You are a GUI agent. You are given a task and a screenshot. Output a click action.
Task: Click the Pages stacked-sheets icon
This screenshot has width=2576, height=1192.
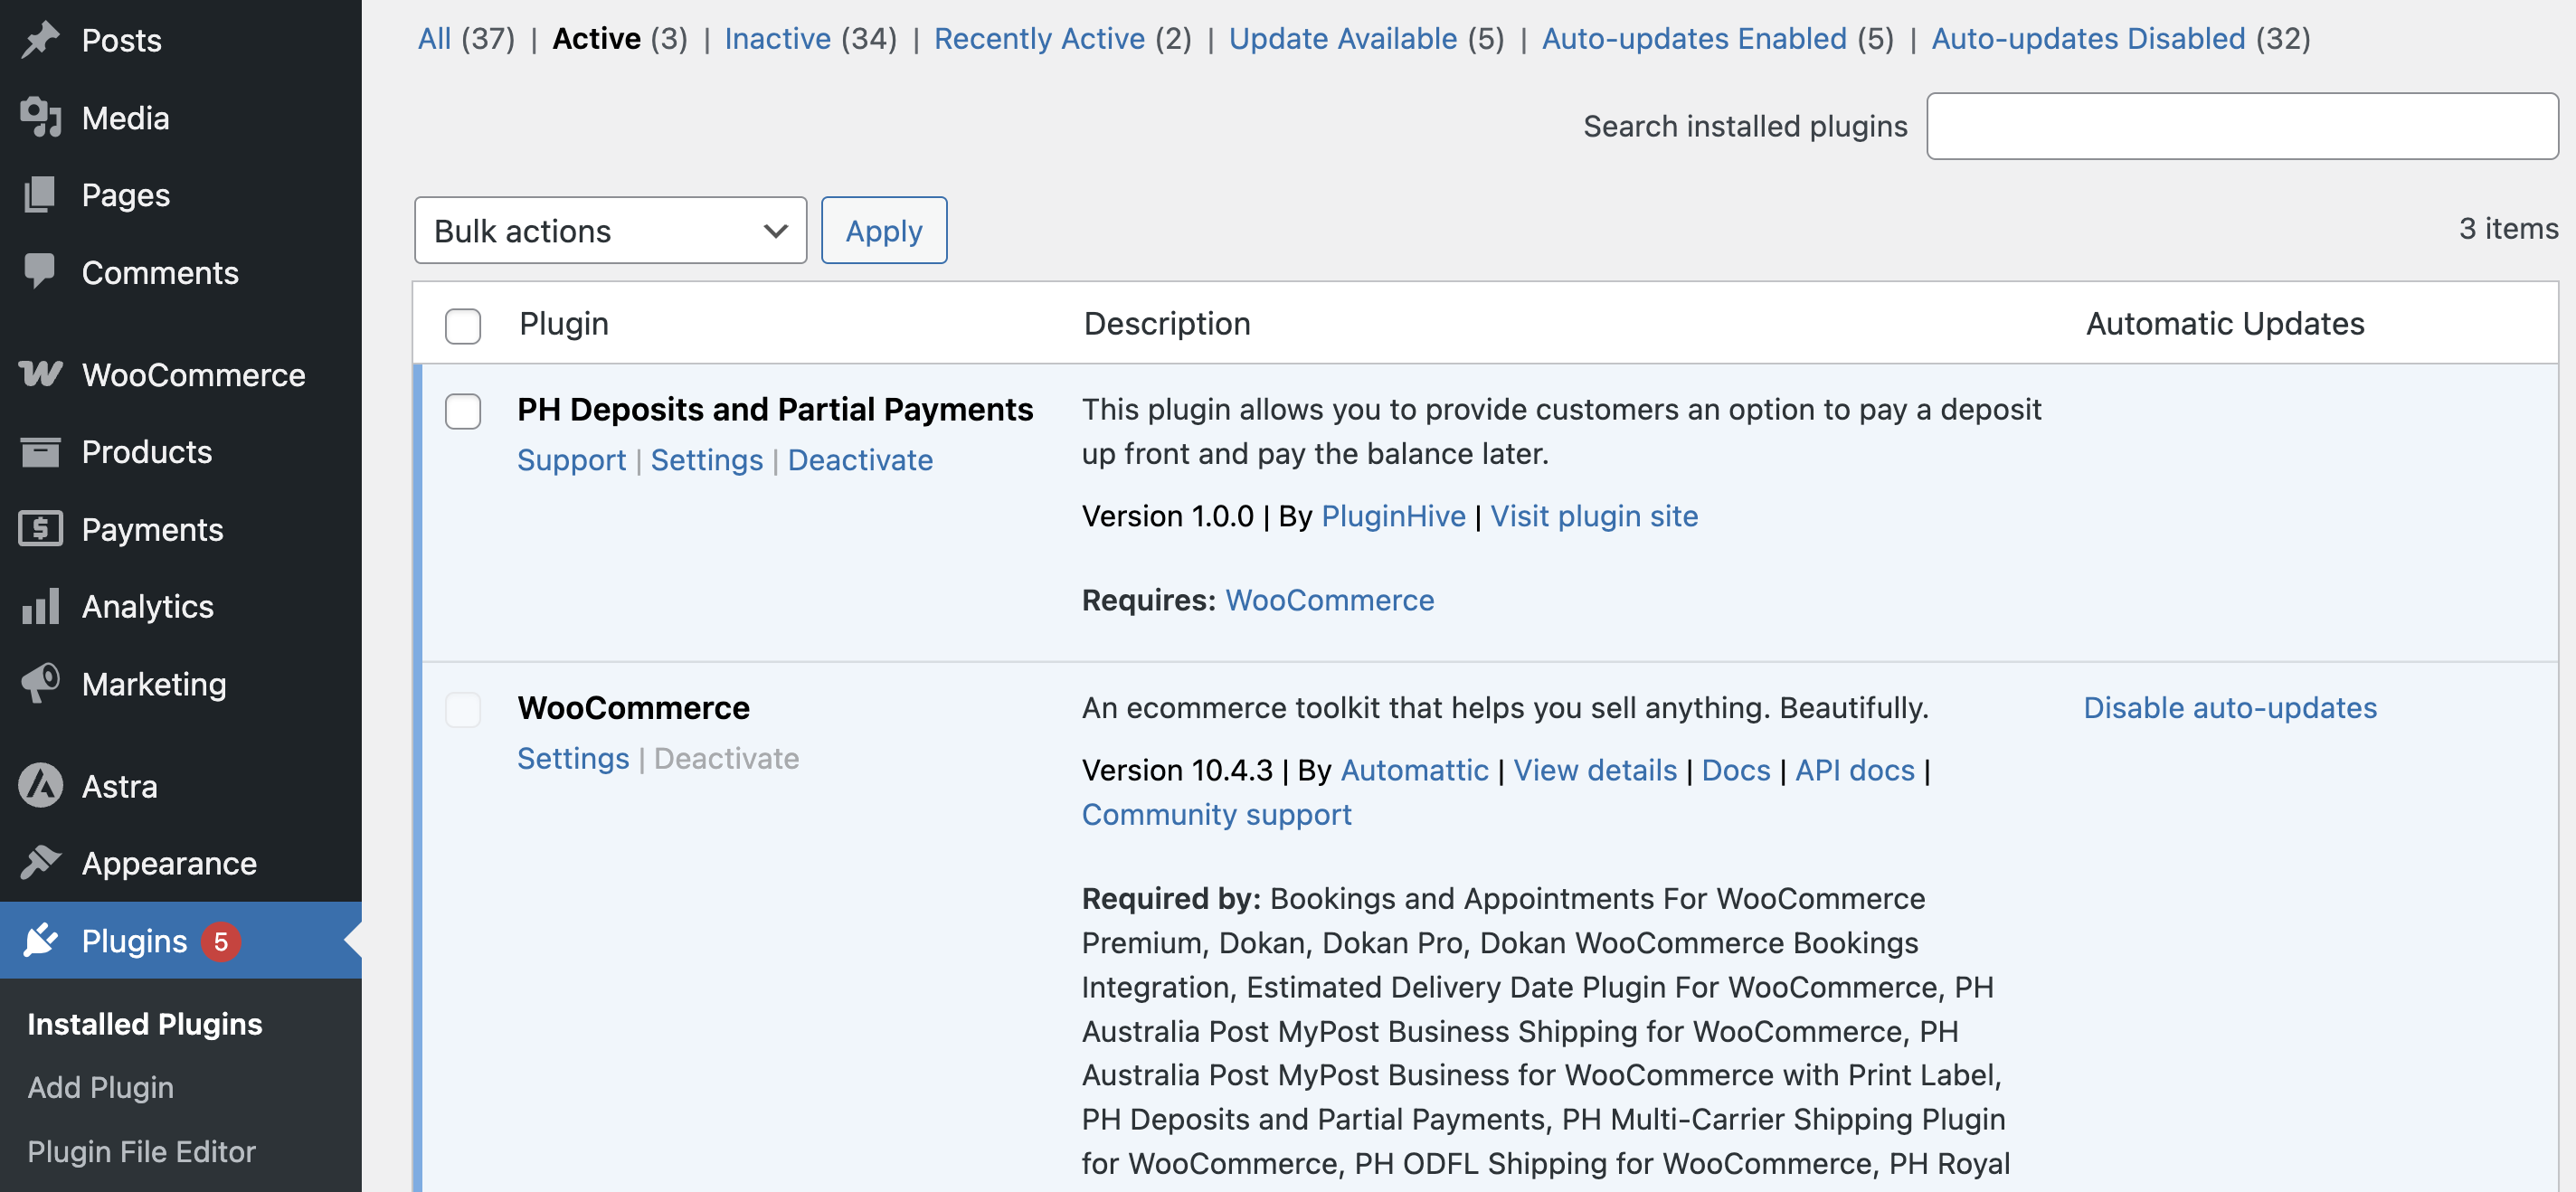40,195
